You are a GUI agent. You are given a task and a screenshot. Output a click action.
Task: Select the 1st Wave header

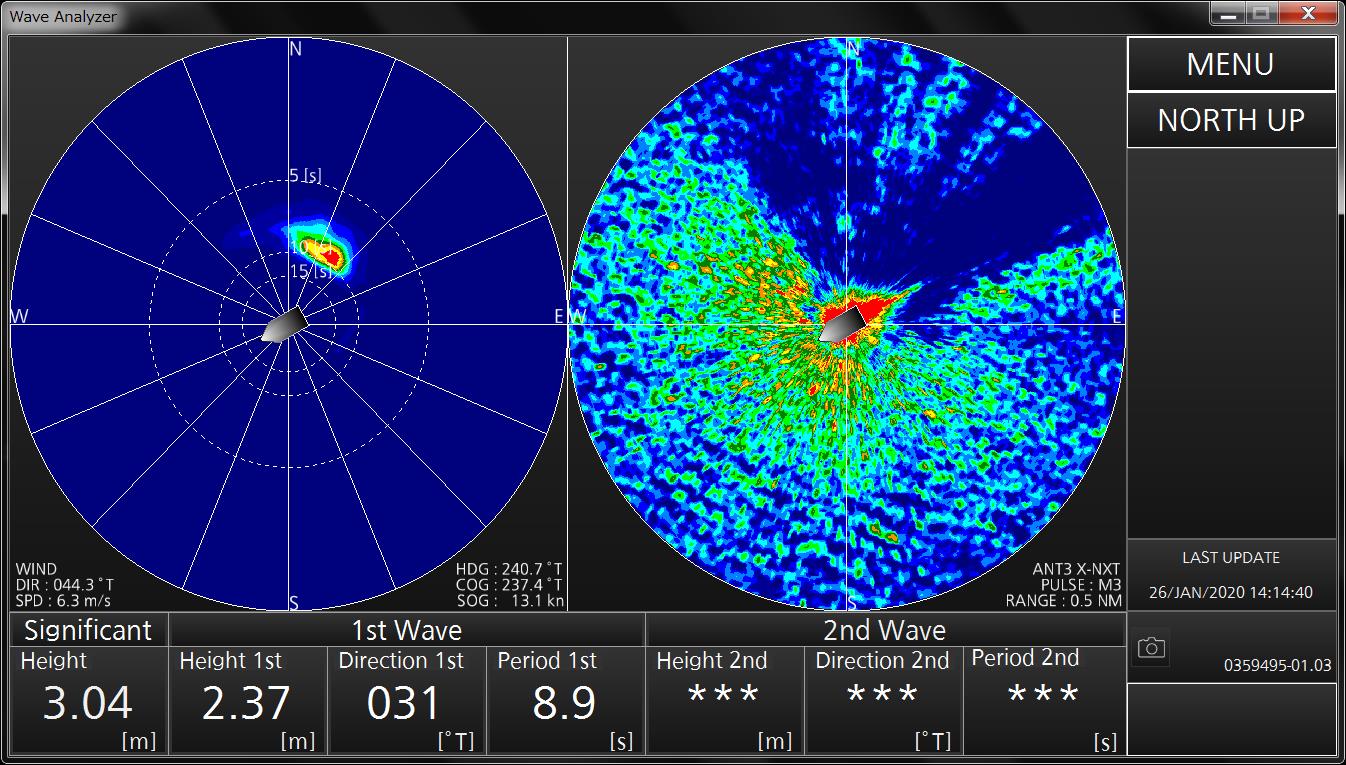coord(406,630)
